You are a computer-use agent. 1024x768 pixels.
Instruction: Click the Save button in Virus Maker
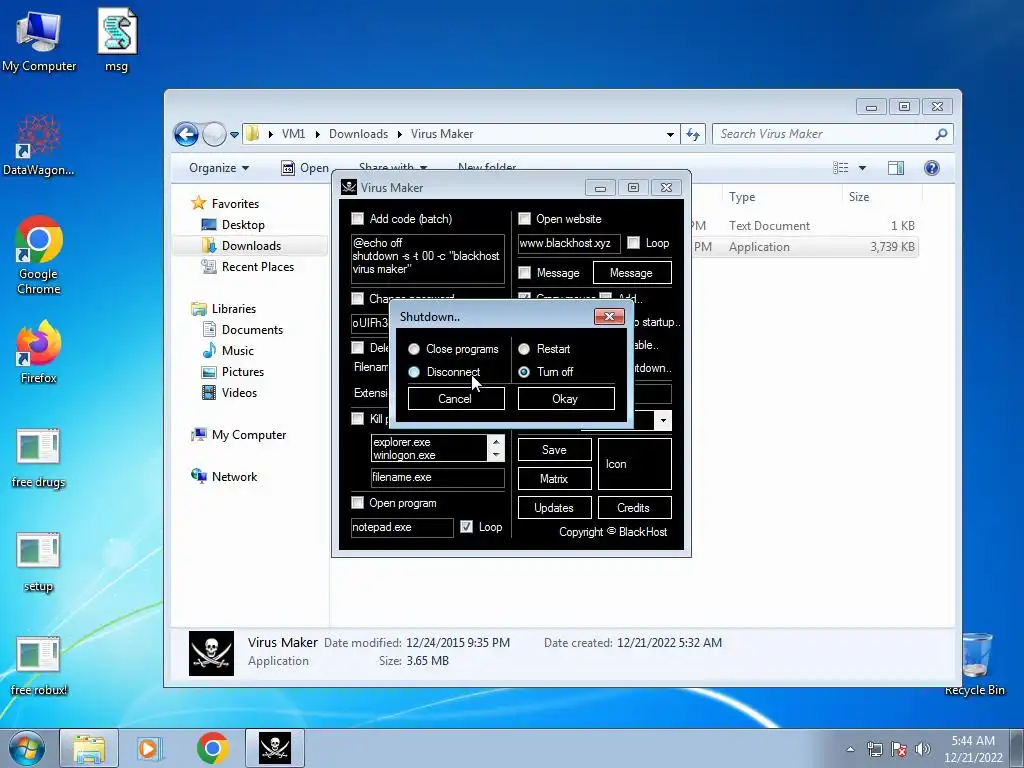pos(554,450)
